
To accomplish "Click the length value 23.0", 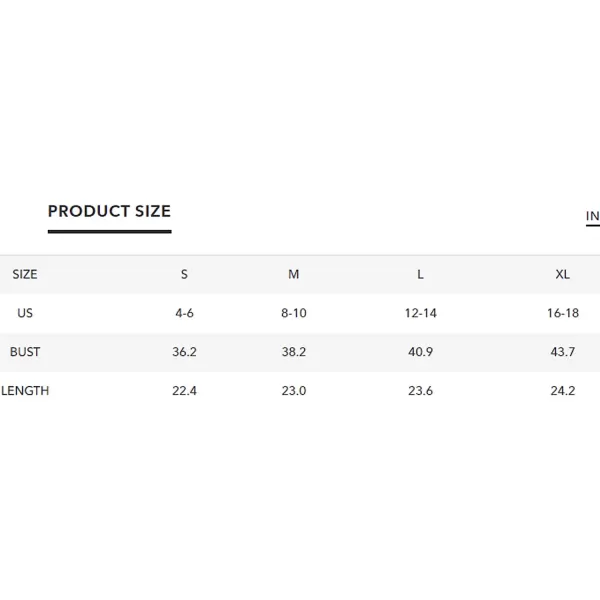I will pyautogui.click(x=293, y=391).
